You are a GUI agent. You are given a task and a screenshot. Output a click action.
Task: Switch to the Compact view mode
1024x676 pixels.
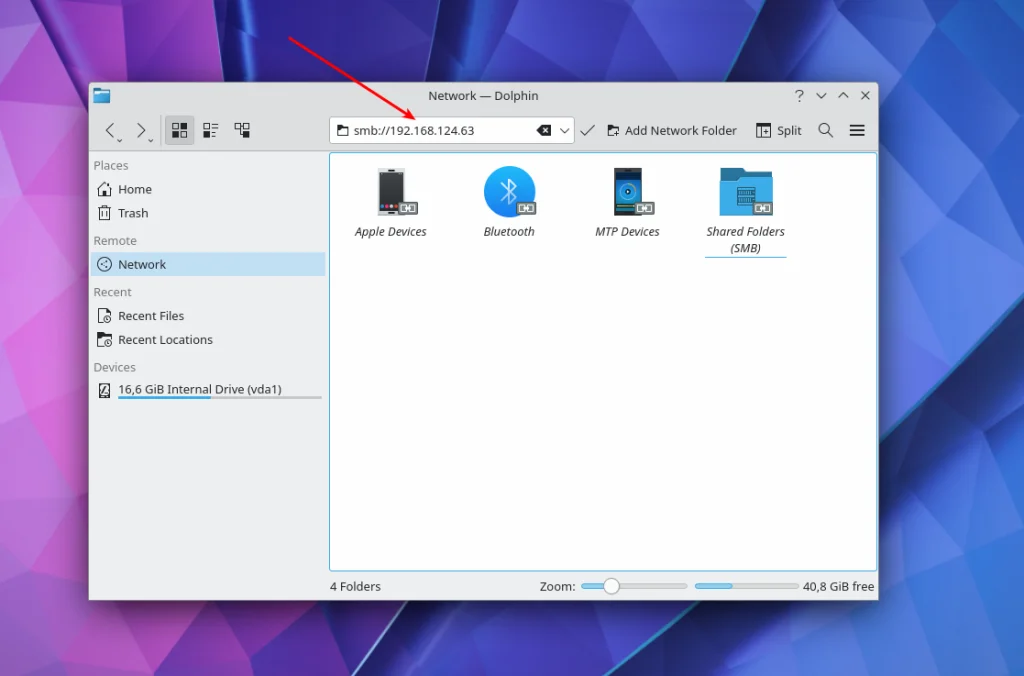210,130
